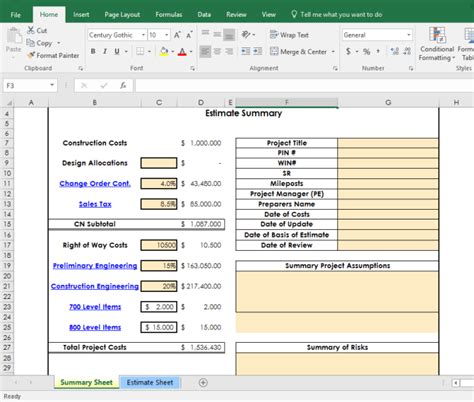Apply Comma Style format
Viewport: 474px width, 402px height.
point(378,51)
